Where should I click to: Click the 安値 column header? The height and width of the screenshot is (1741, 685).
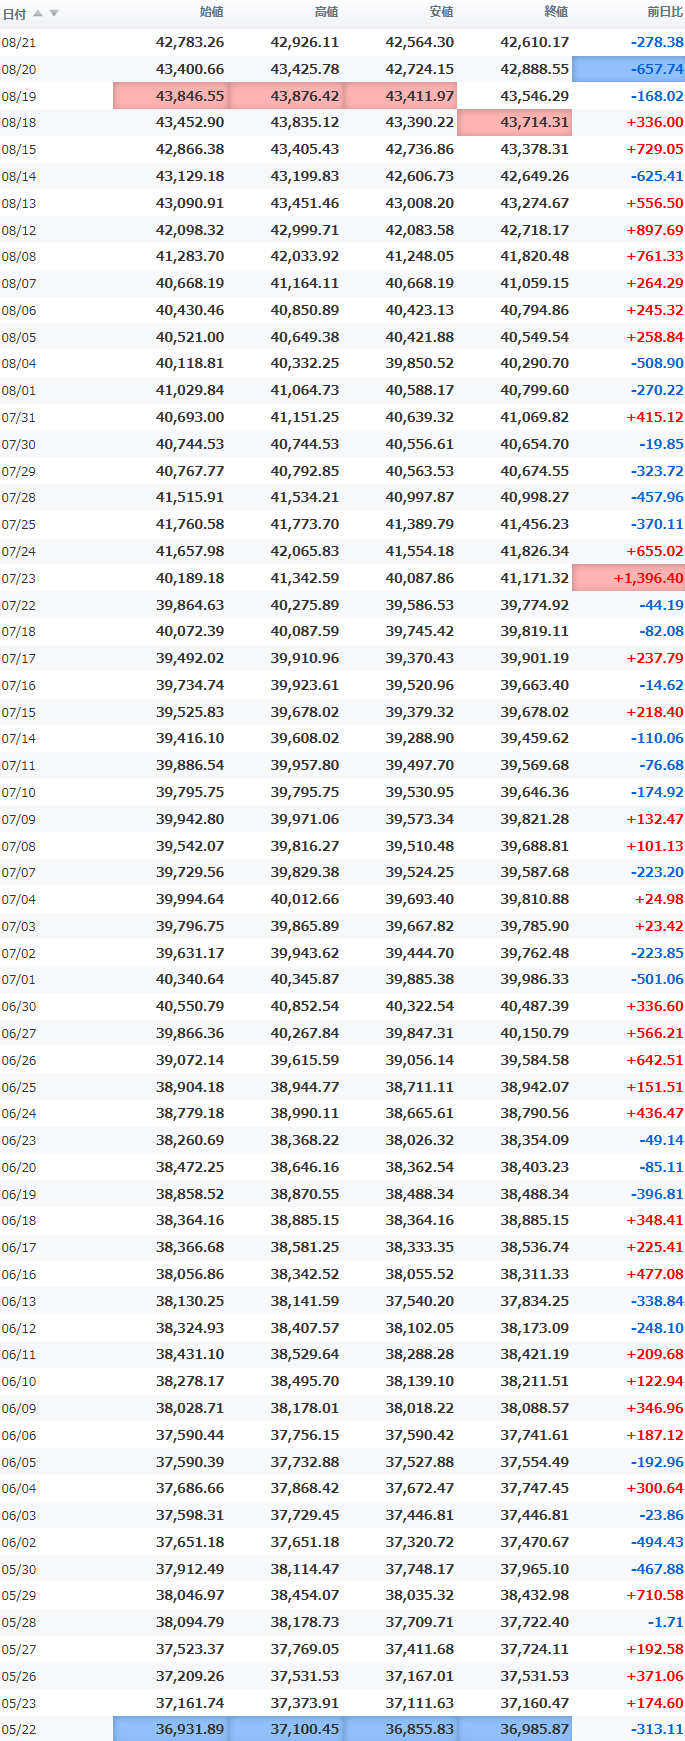click(x=442, y=12)
